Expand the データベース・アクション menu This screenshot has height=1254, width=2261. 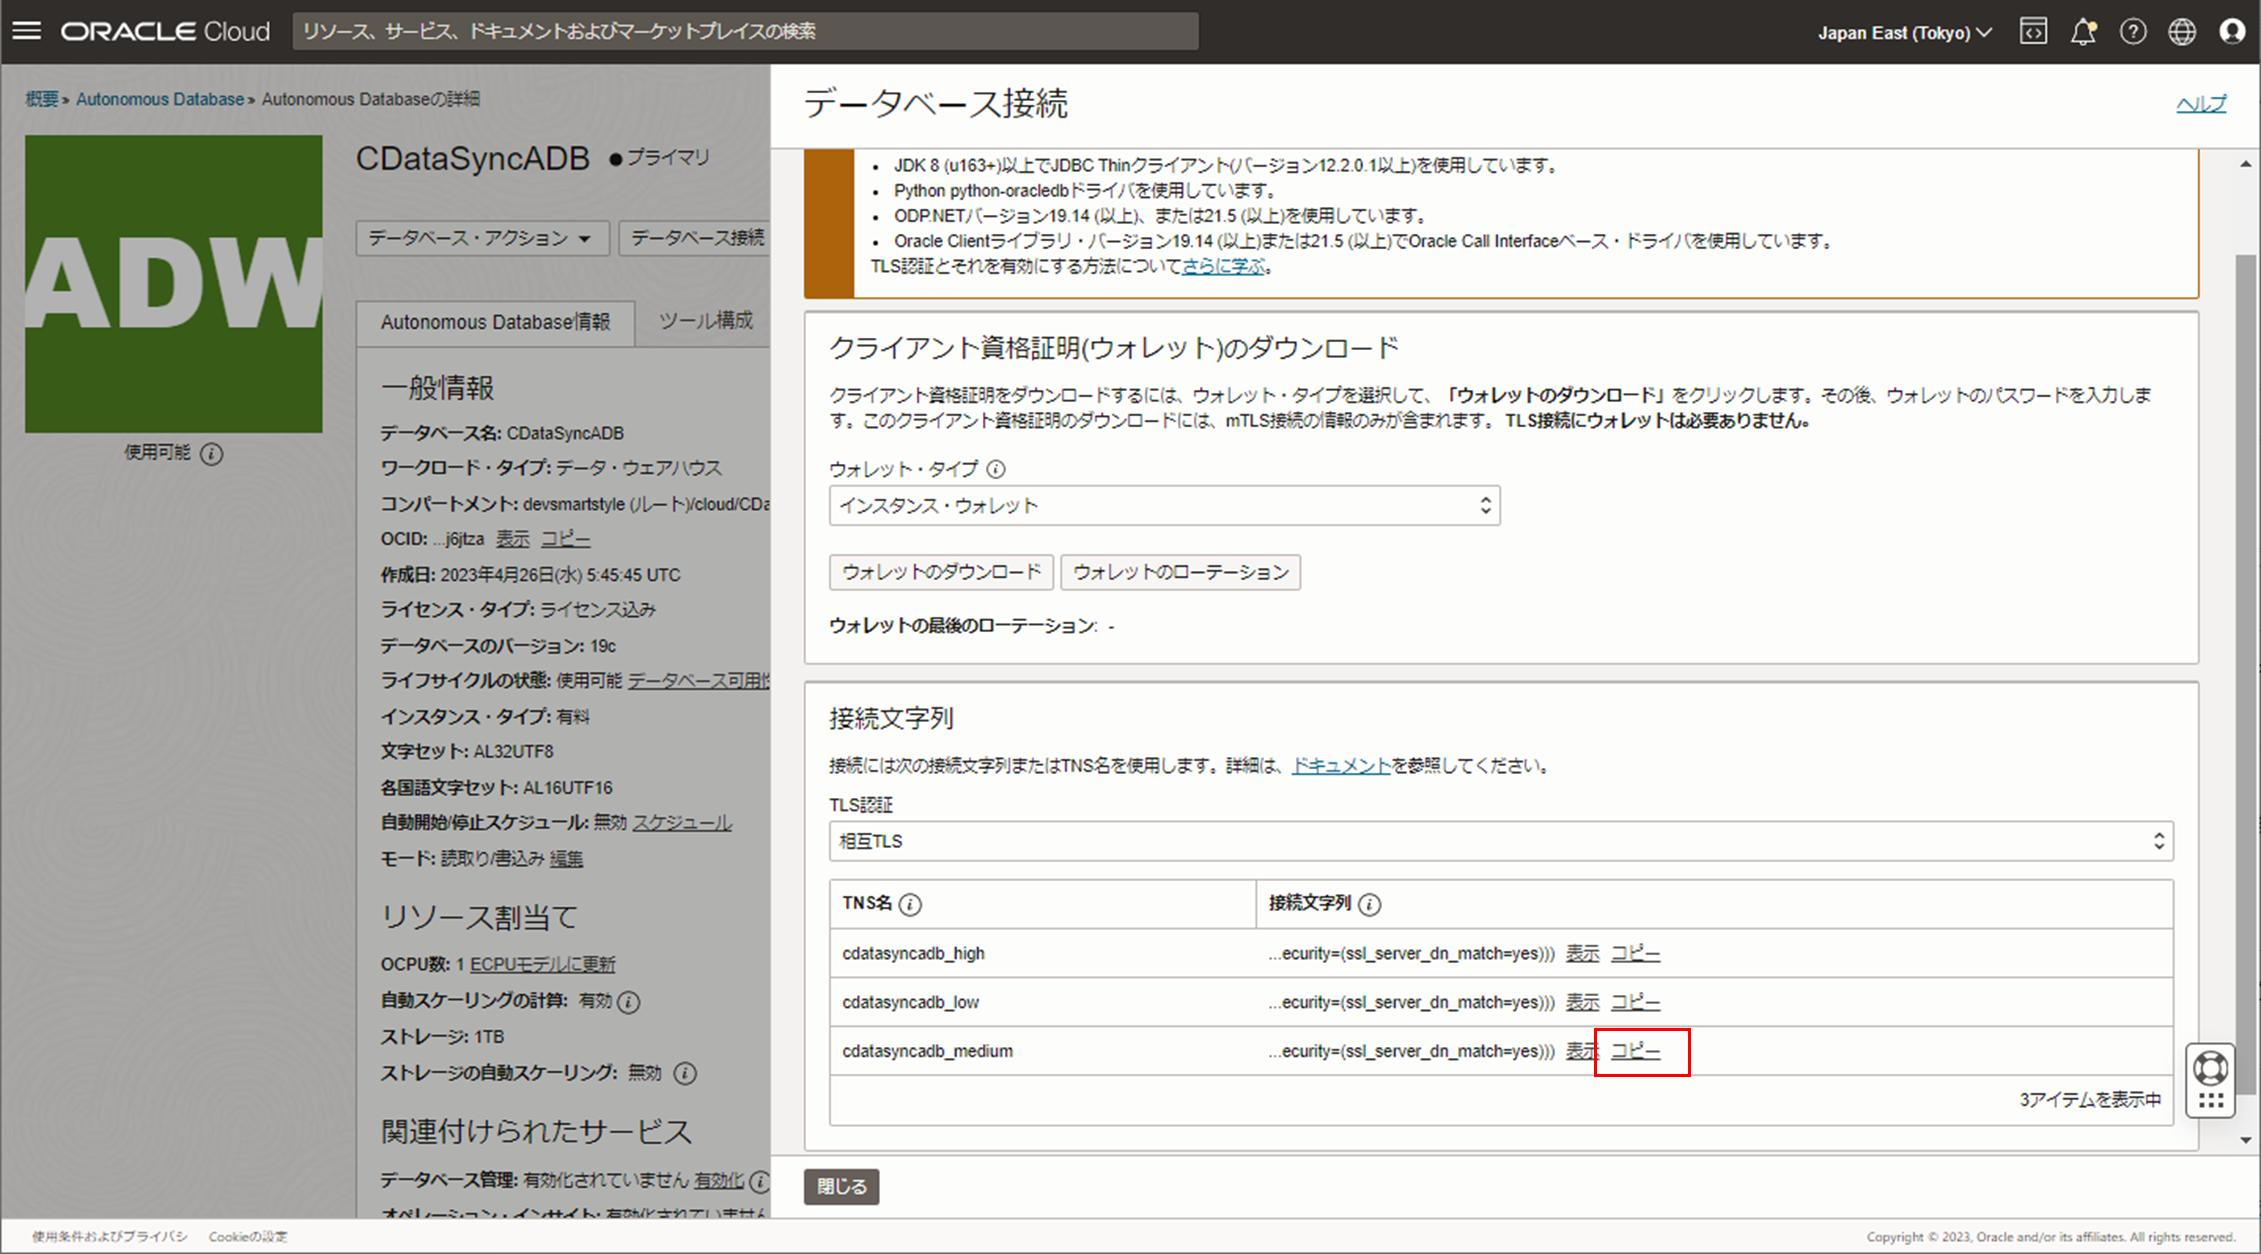(482, 238)
